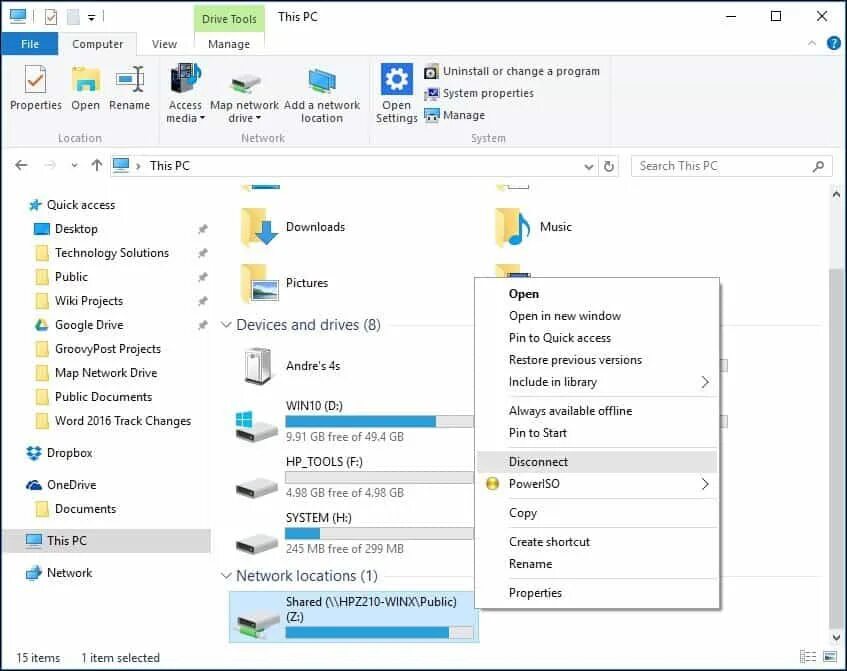Screen dimensions: 847x671
Task: Expand Include in library submenu
Action: (x=597, y=382)
